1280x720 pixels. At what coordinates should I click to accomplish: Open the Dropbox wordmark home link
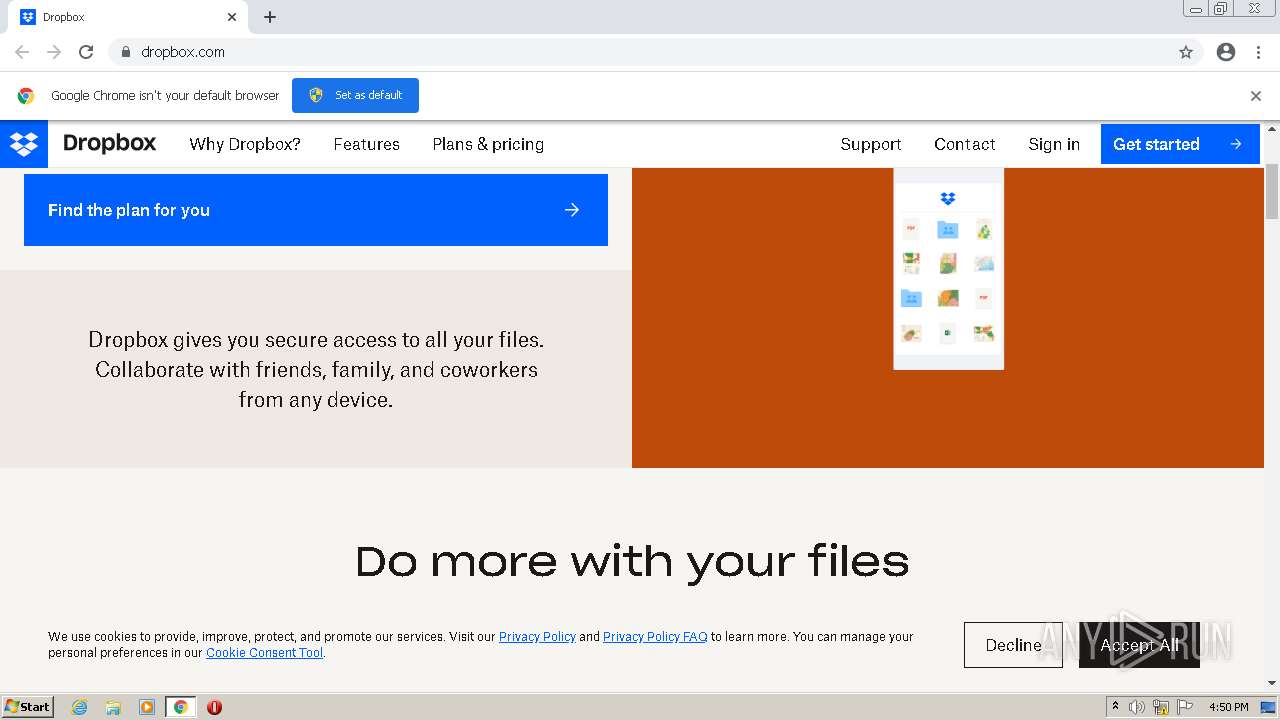pos(109,143)
